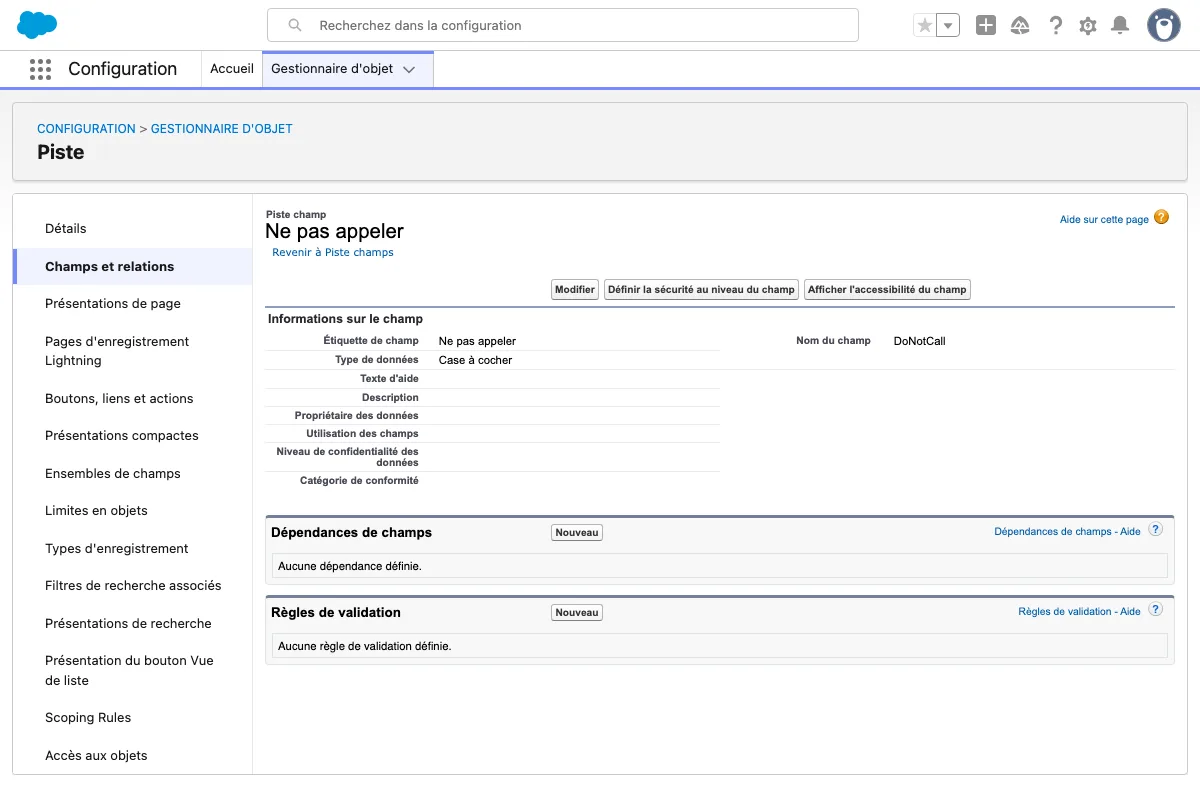Viewport: 1200px width, 787px height.
Task: View notifications bell
Action: coord(1120,26)
